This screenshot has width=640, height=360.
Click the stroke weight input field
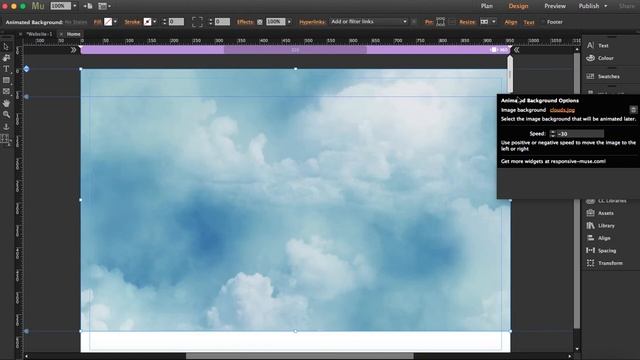[x=176, y=22]
